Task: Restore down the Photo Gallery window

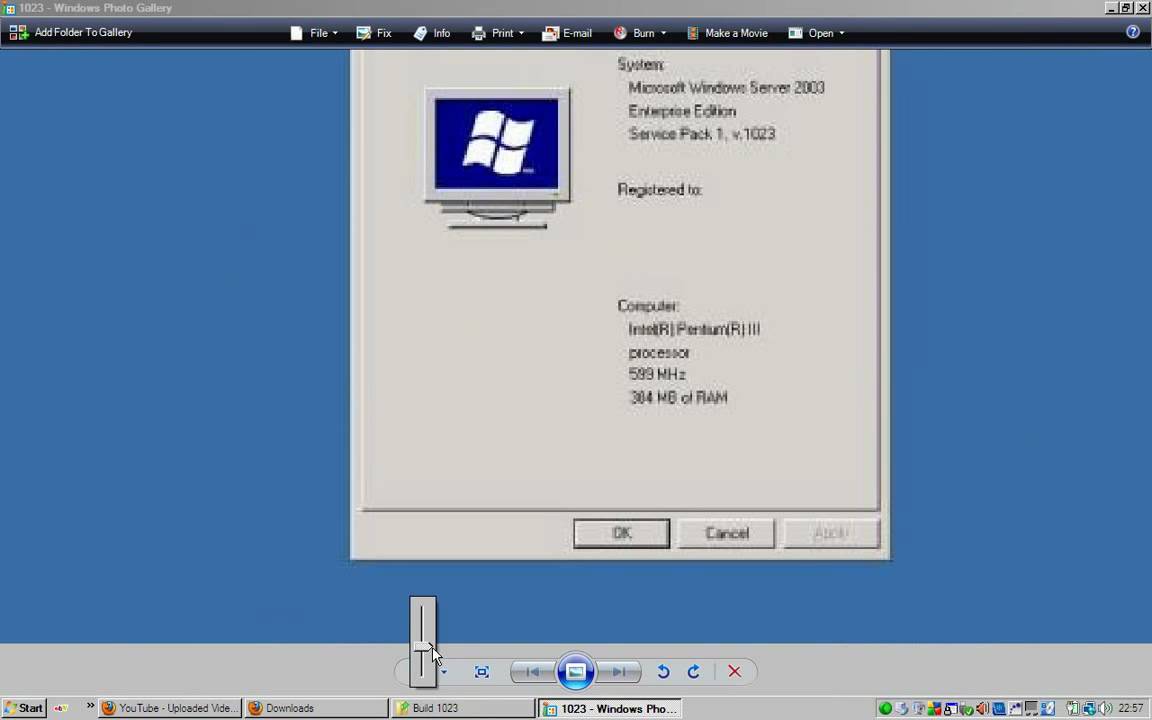Action: click(x=1126, y=8)
